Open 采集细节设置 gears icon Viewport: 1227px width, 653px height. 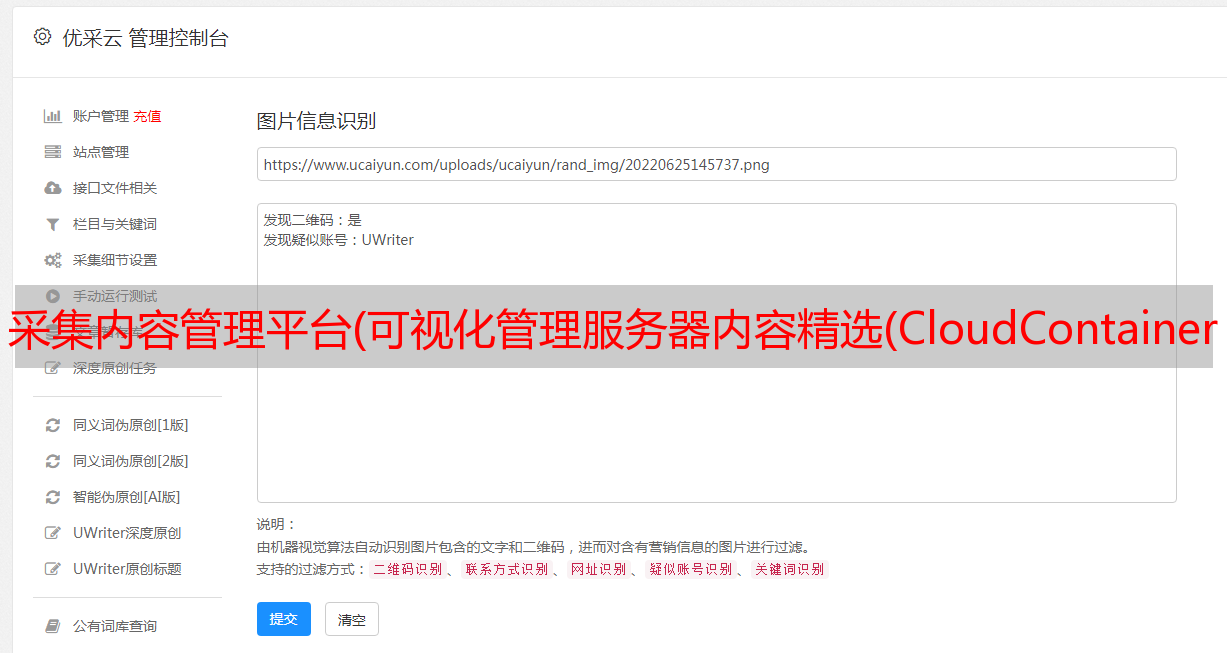tap(53, 260)
